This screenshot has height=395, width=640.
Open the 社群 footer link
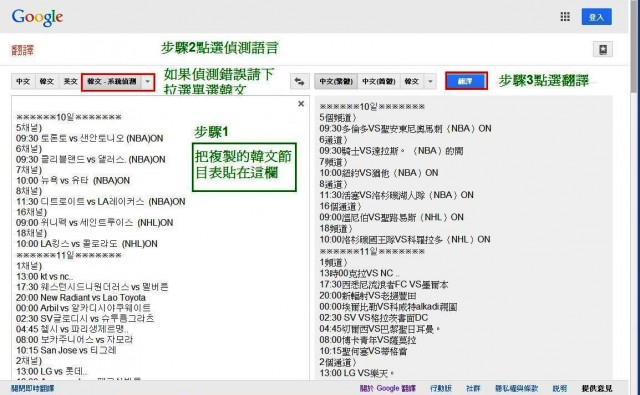[473, 388]
